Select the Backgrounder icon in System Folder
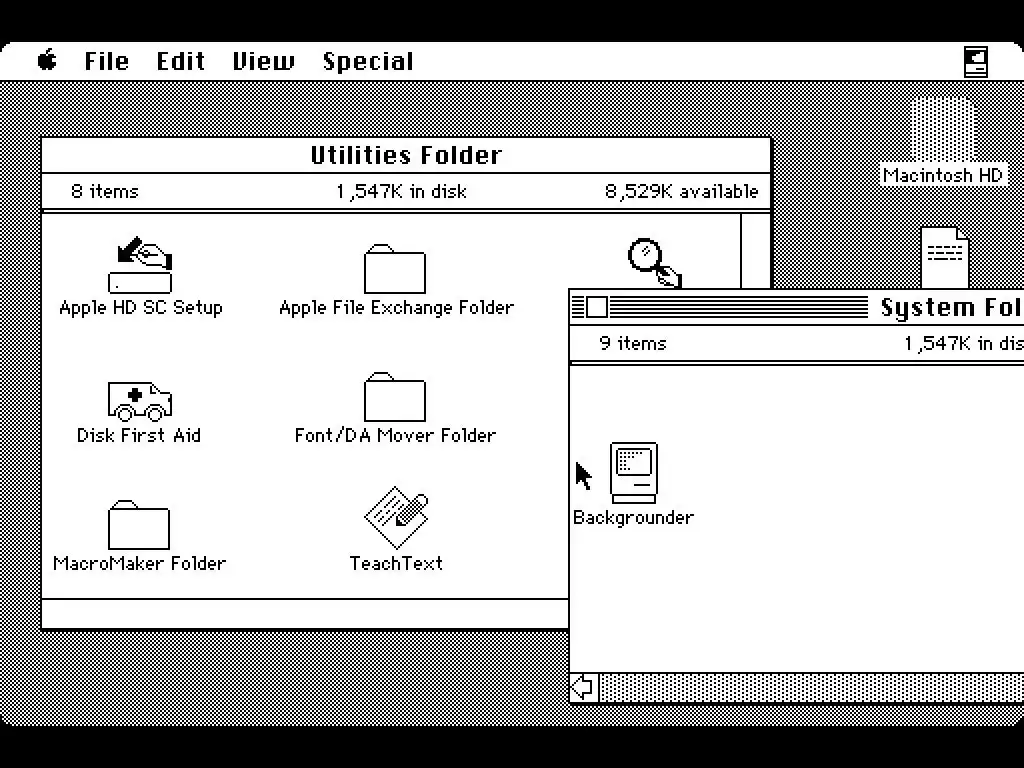Screen dimensions: 1024x768 (x=633, y=473)
